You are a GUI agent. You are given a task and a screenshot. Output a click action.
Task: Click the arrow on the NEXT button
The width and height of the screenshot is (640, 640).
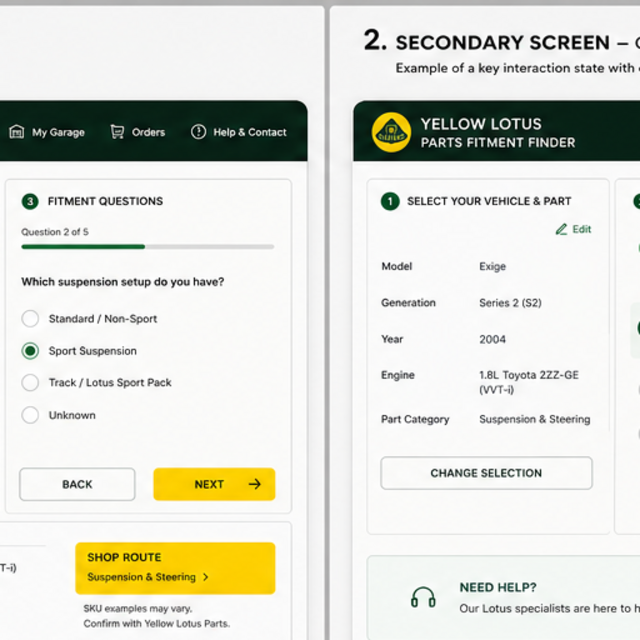255,484
